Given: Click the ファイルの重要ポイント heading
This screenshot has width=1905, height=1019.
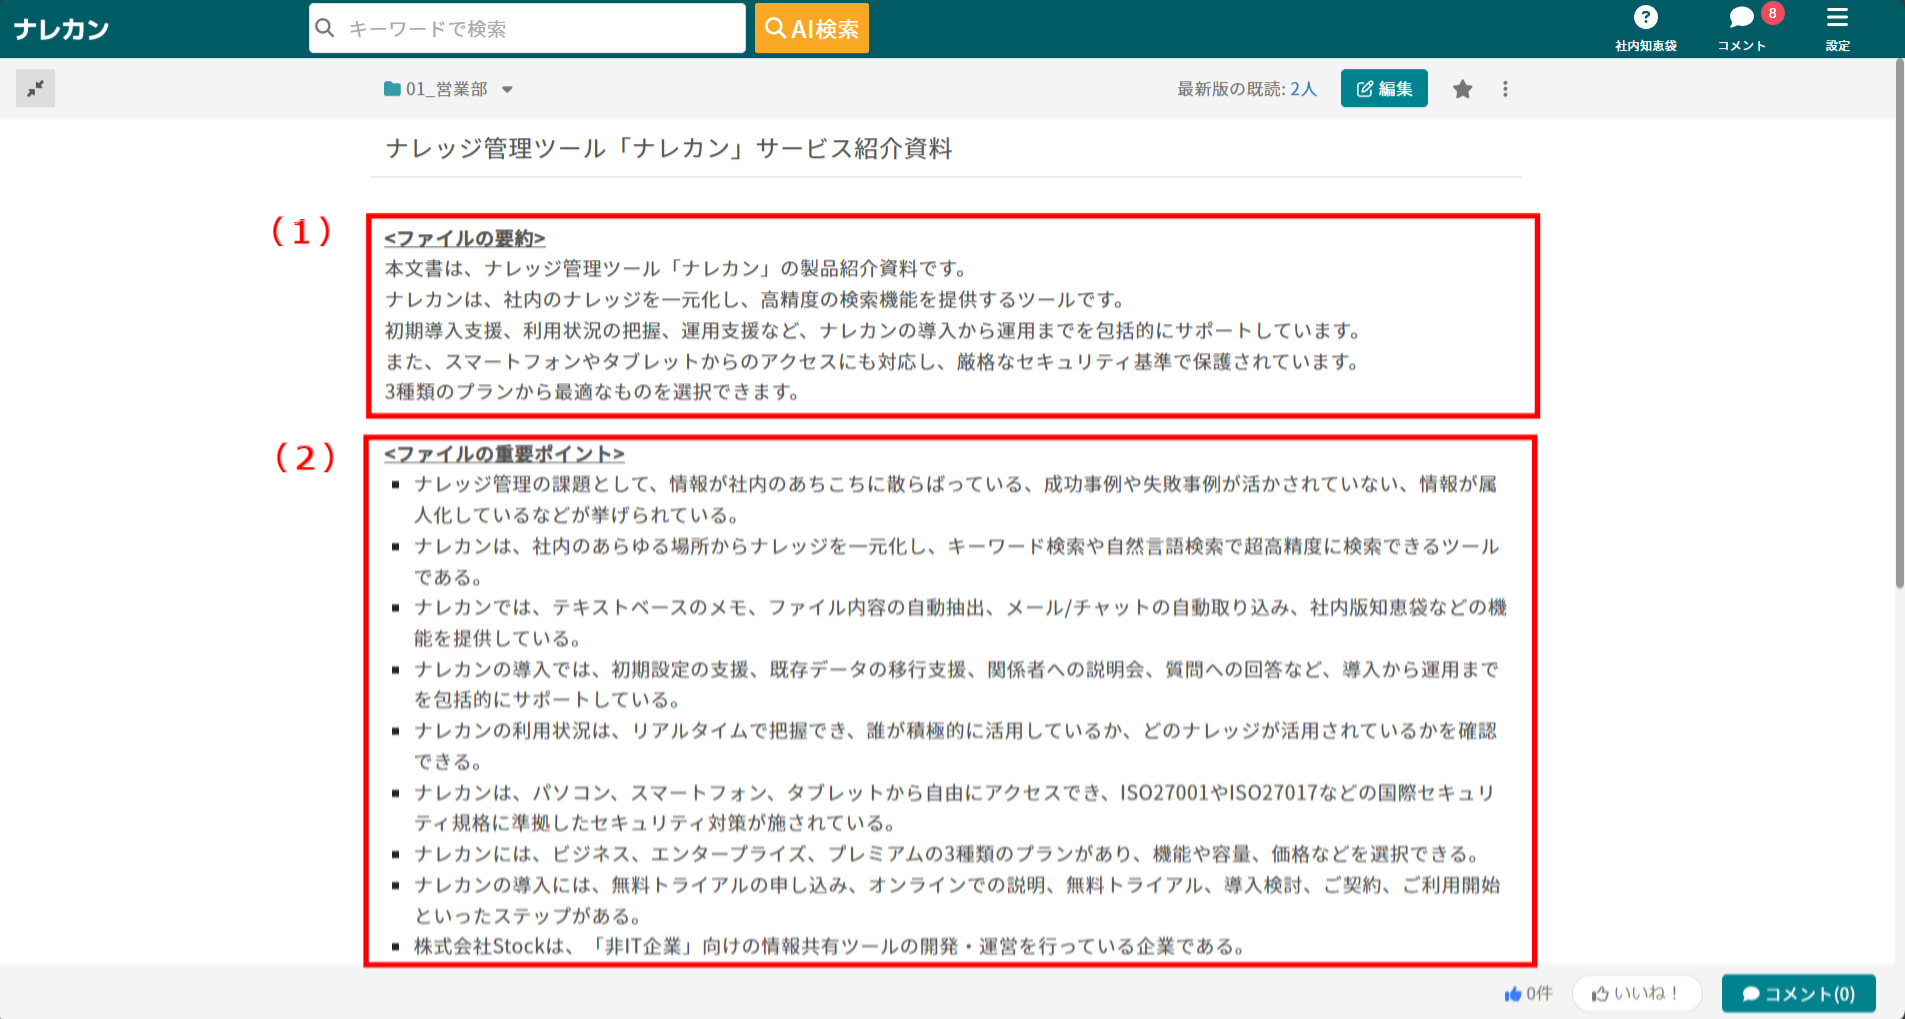Looking at the screenshot, I should [x=504, y=454].
